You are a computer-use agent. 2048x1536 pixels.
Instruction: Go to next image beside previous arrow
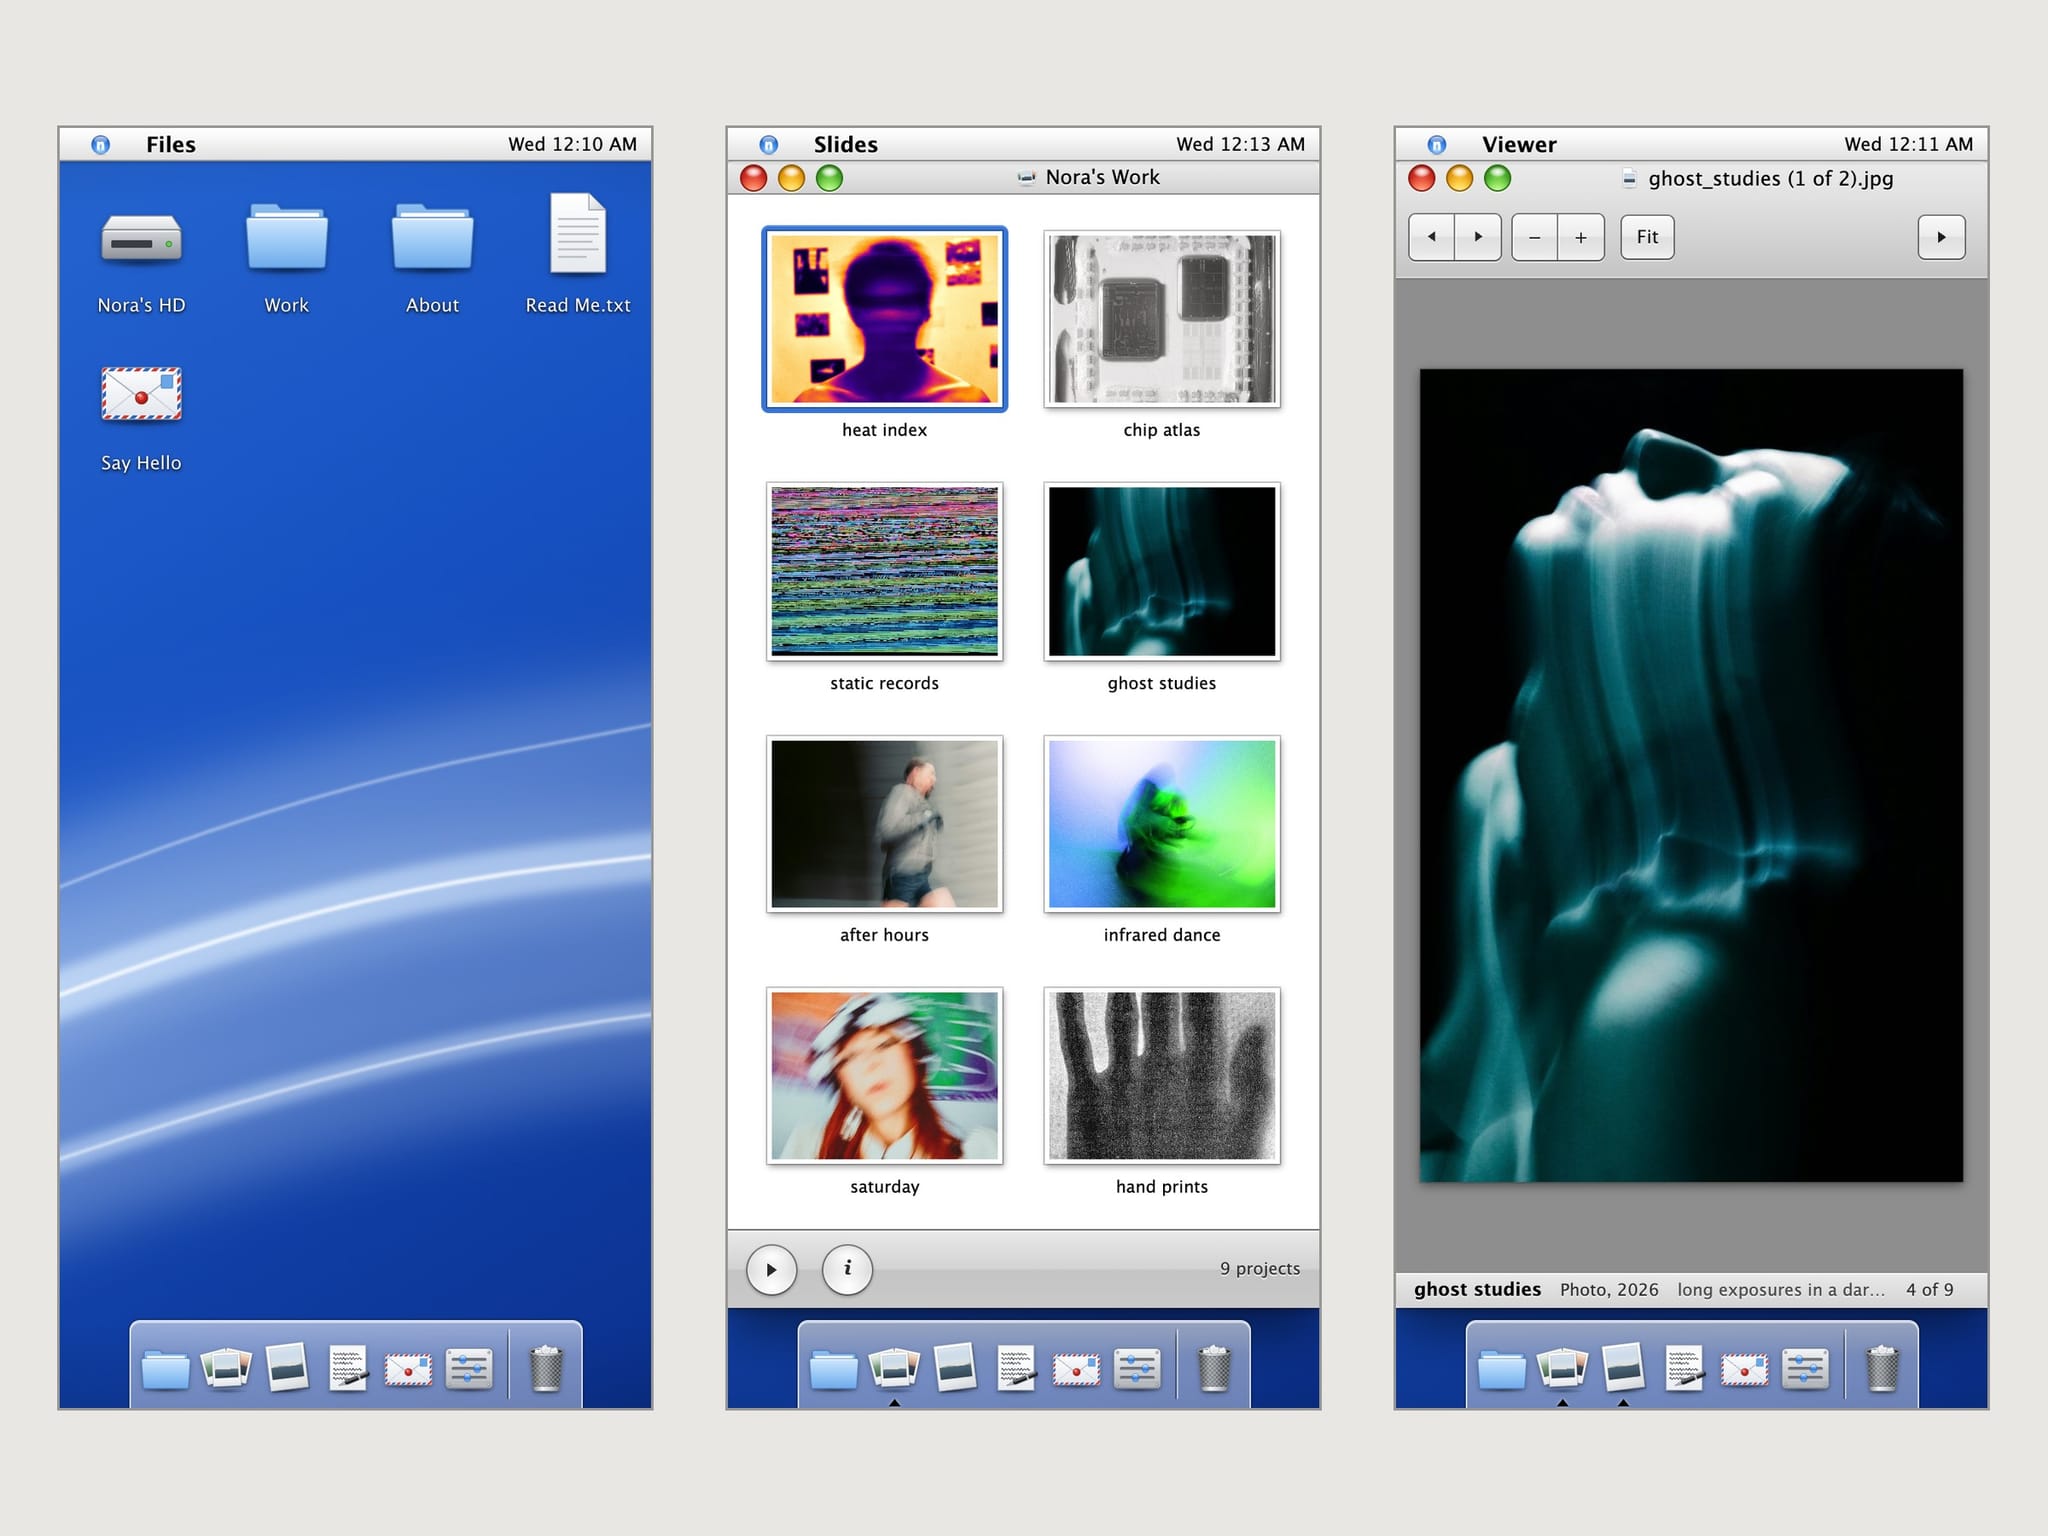coord(1478,237)
